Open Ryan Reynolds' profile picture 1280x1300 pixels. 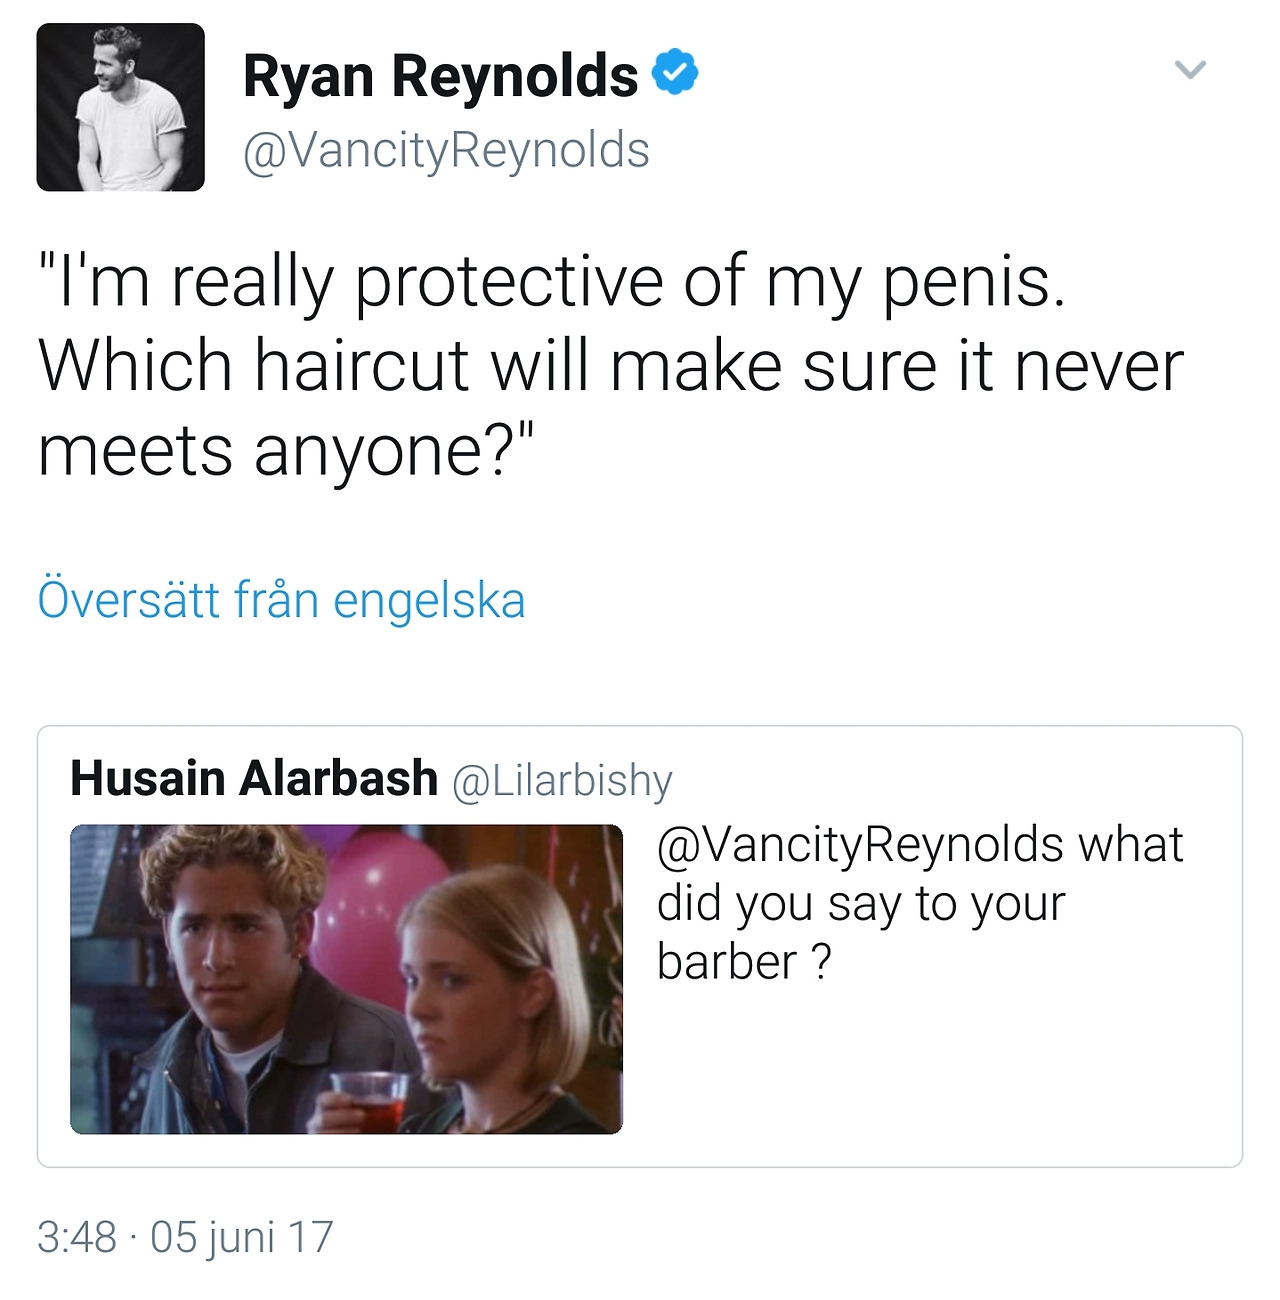(120, 107)
